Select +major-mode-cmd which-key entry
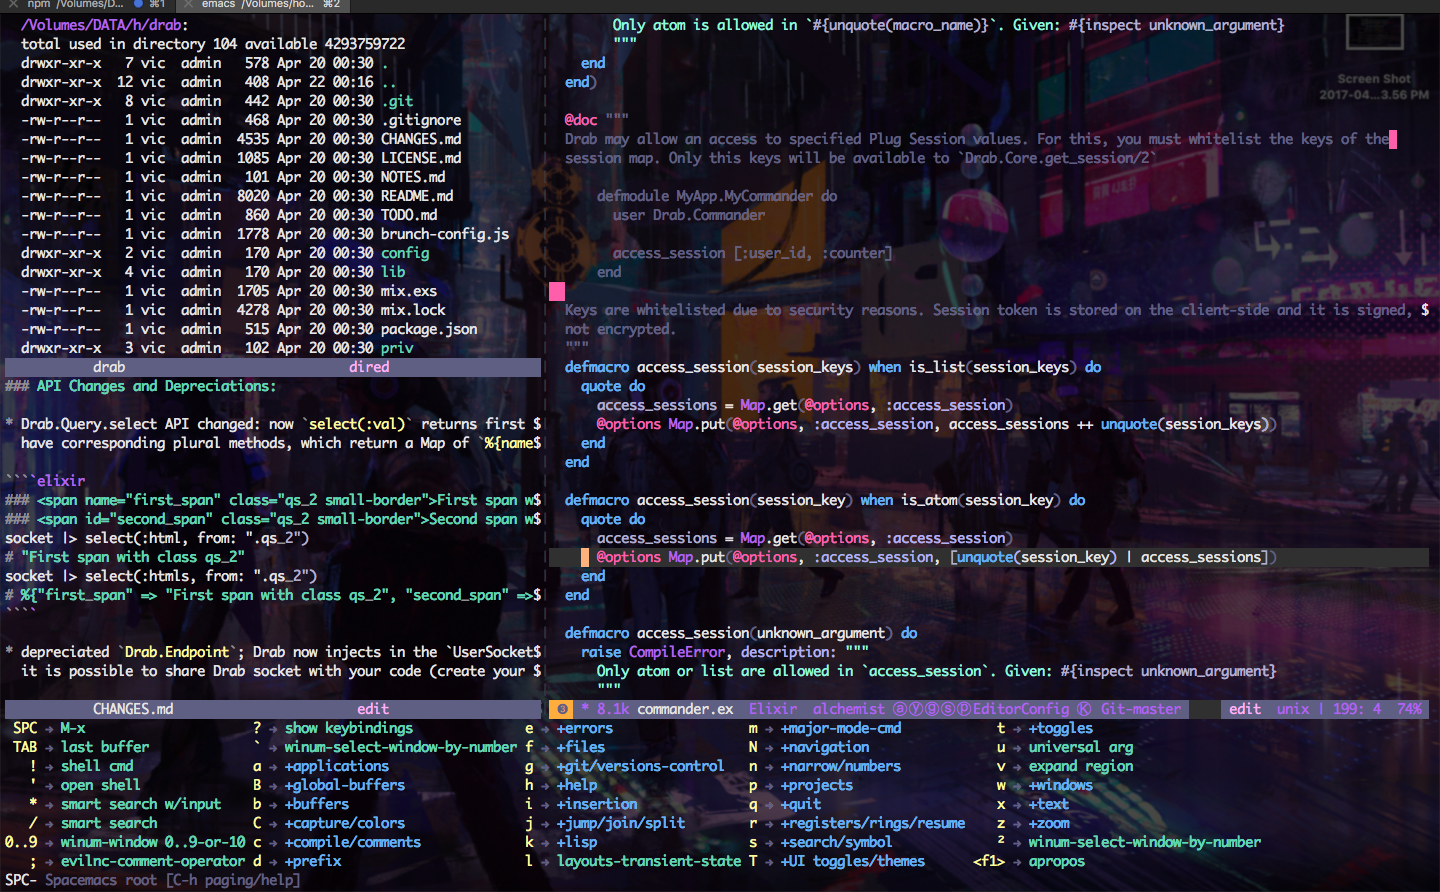This screenshot has width=1440, height=892. tap(841, 728)
